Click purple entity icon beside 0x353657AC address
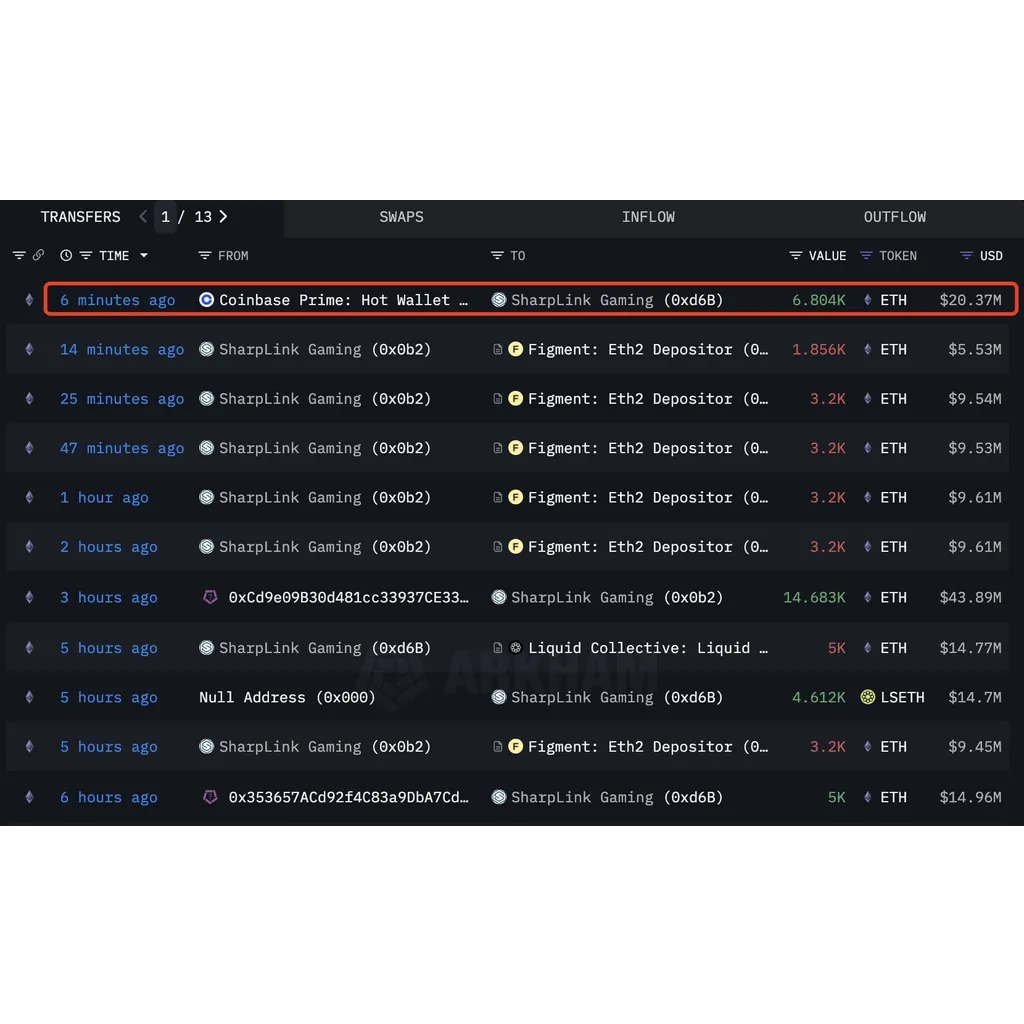Viewport: 1024px width, 1024px height. click(x=210, y=797)
